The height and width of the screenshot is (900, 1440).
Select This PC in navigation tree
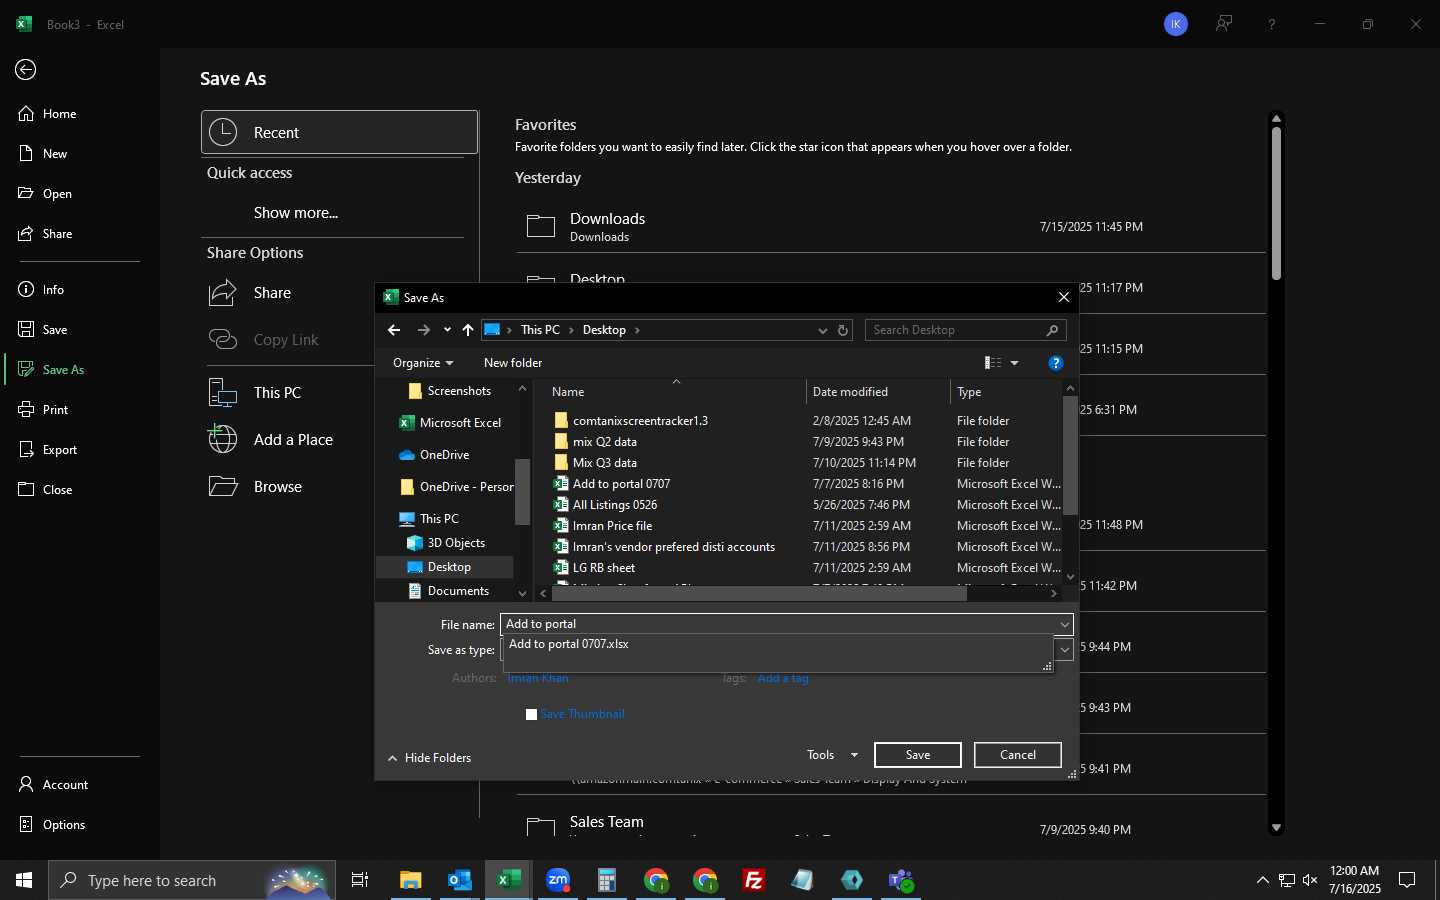click(x=429, y=519)
